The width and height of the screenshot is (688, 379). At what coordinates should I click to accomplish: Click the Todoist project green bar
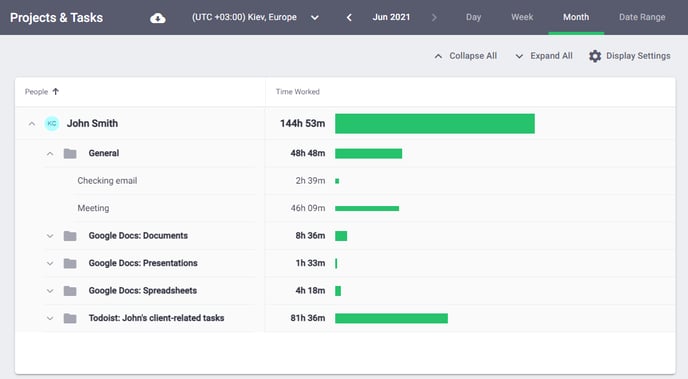[x=391, y=318]
